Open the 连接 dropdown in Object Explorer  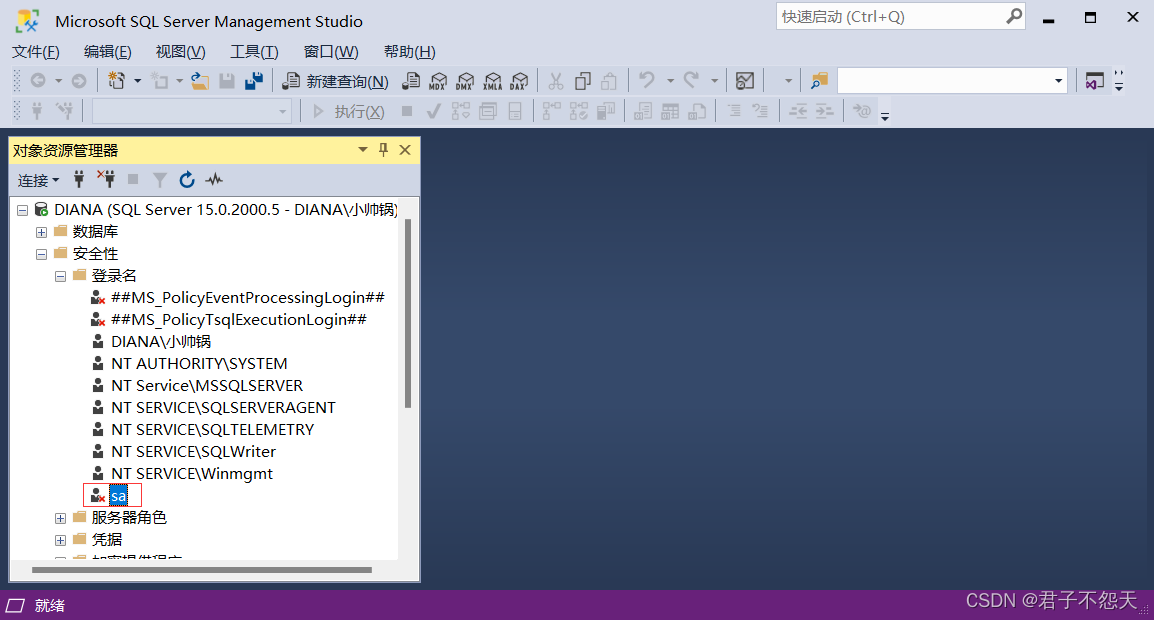[x=38, y=180]
